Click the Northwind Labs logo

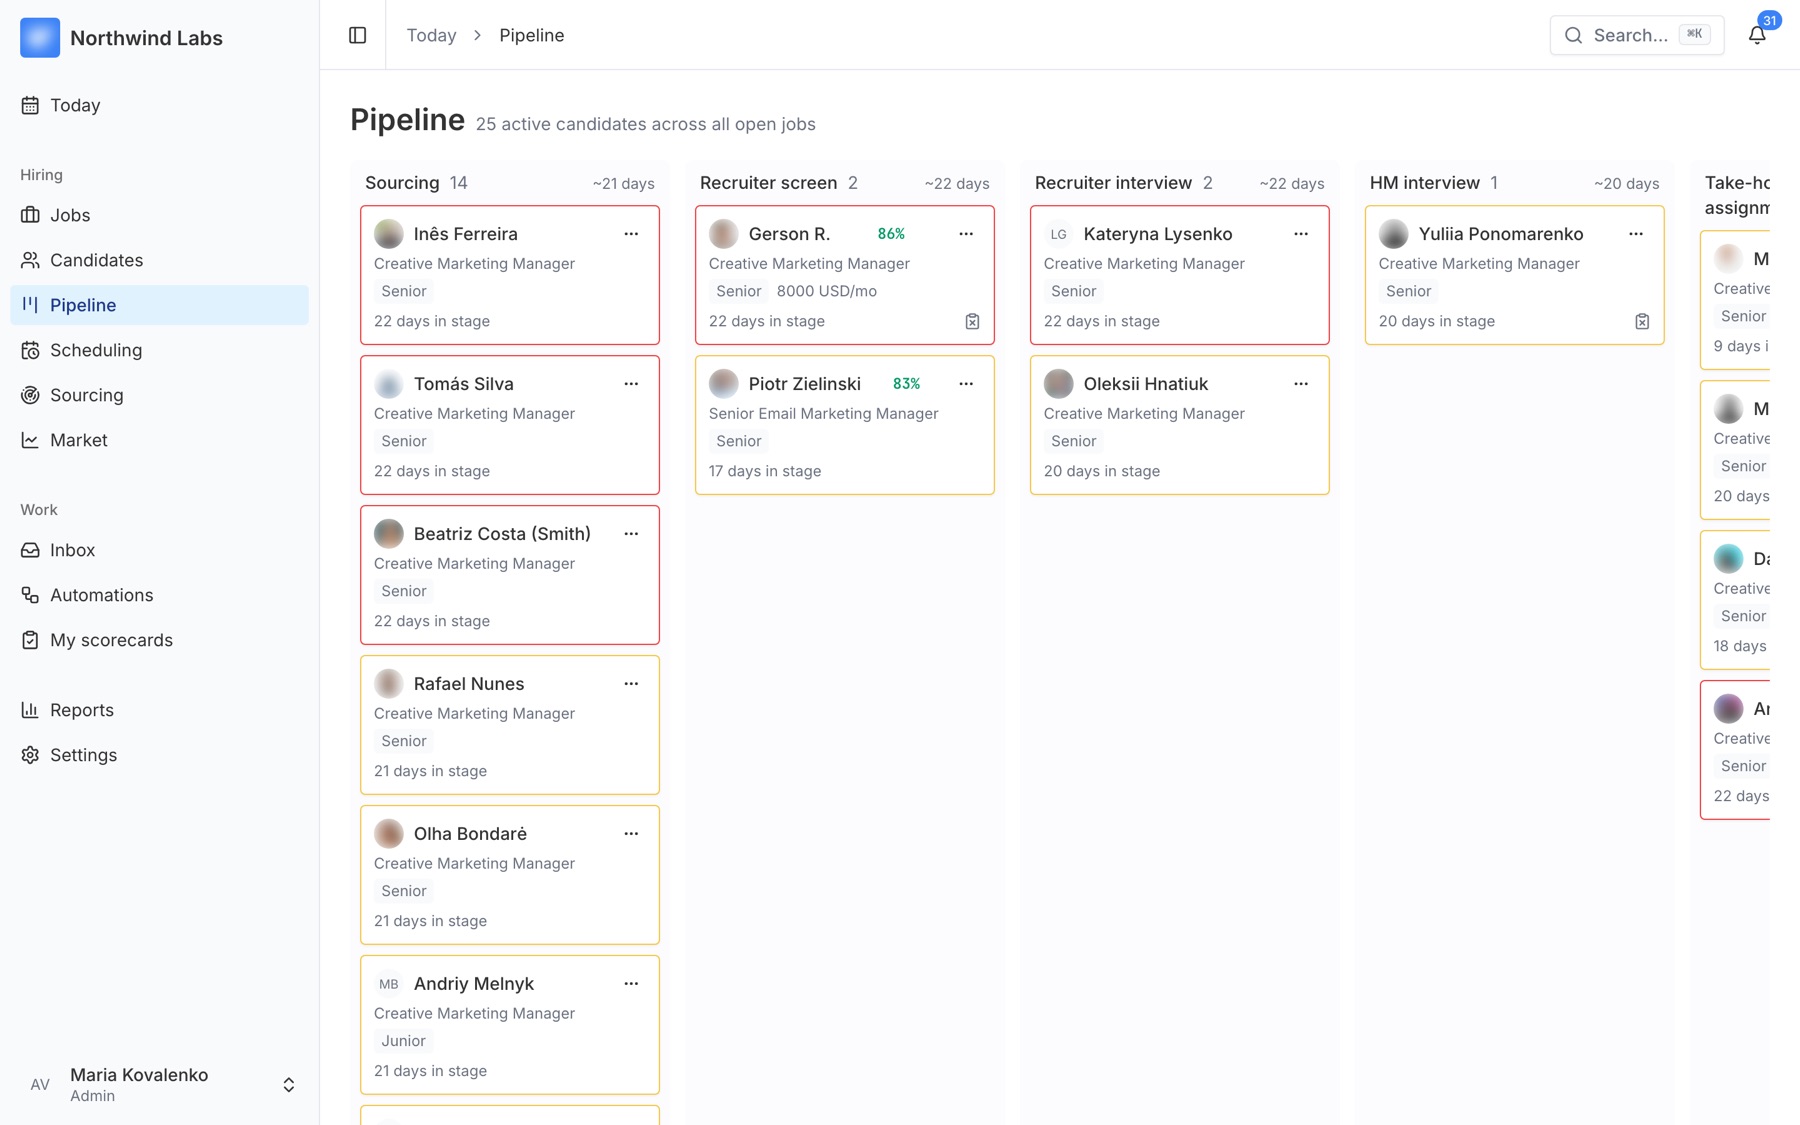(x=40, y=38)
